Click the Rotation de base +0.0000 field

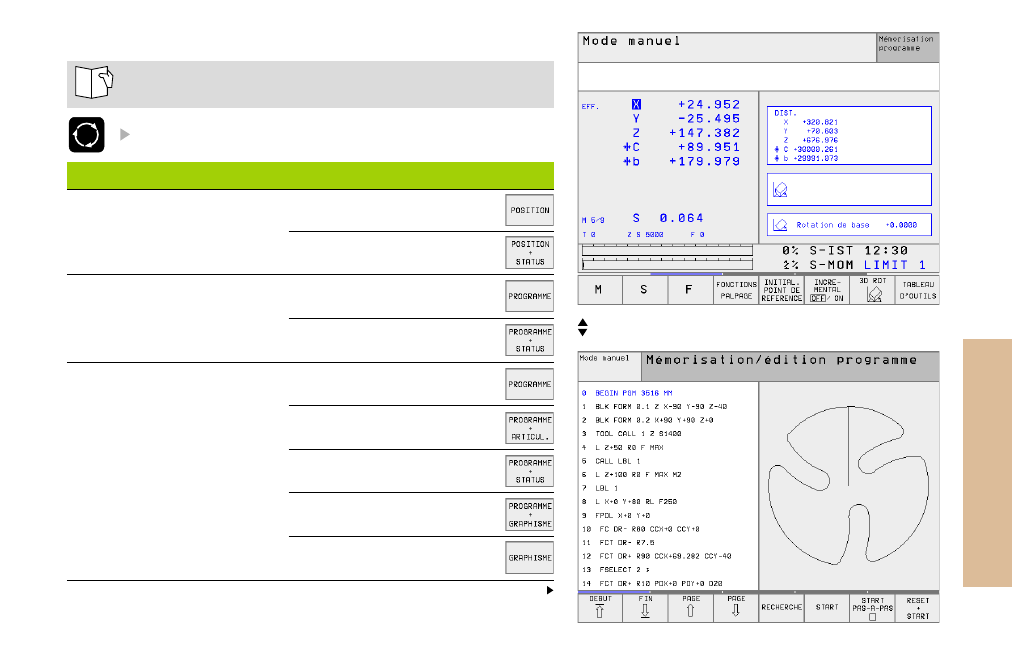(849, 225)
